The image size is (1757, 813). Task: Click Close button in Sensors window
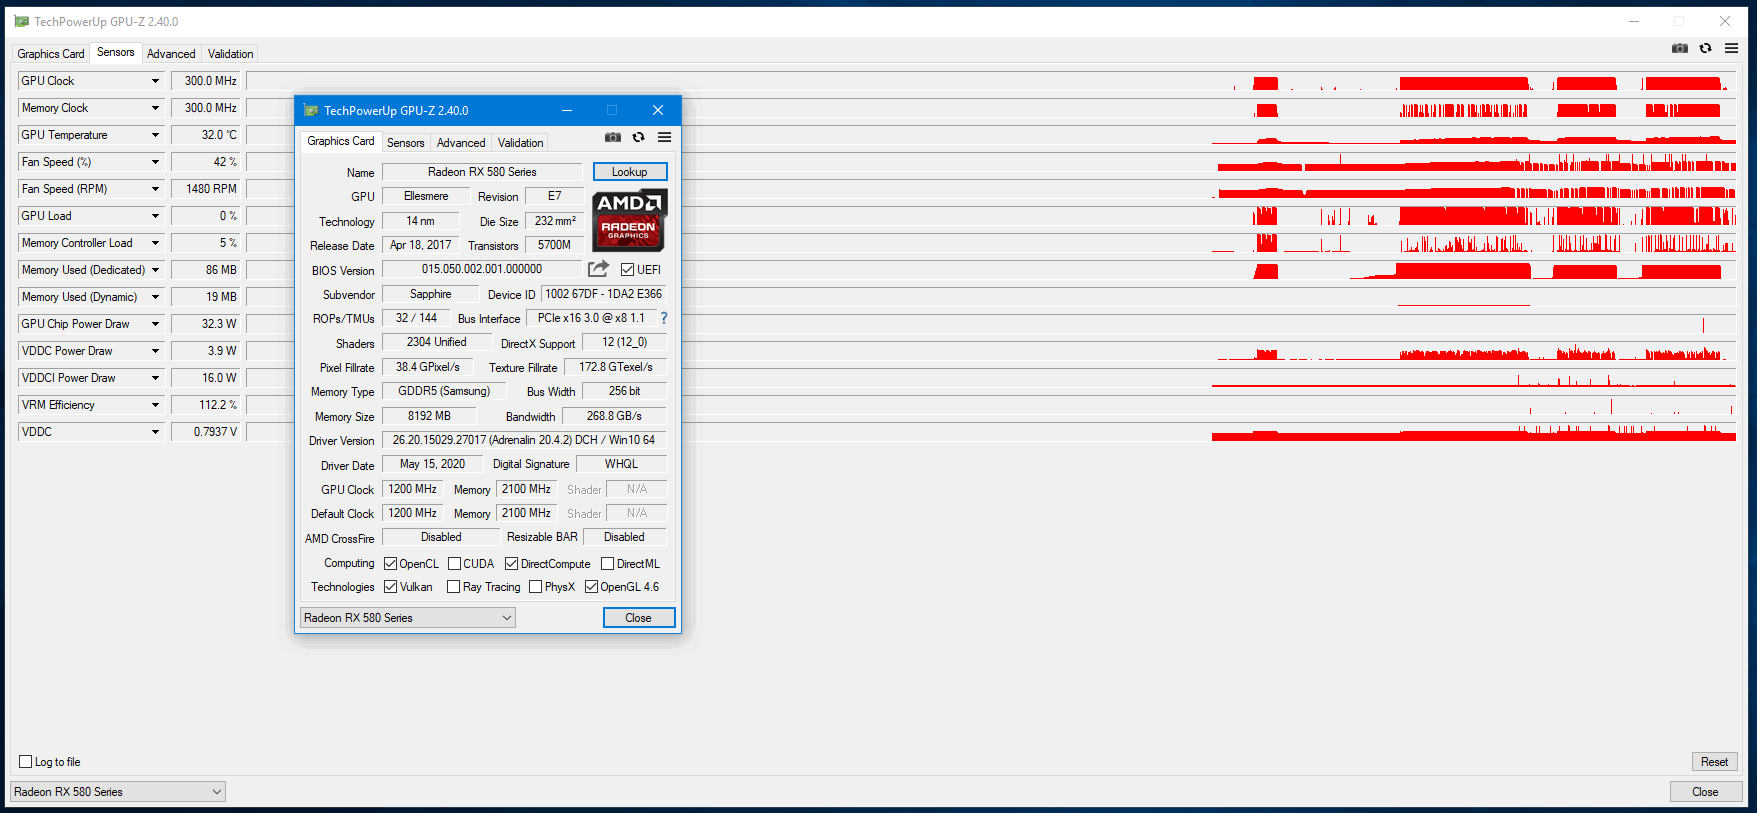[1706, 792]
